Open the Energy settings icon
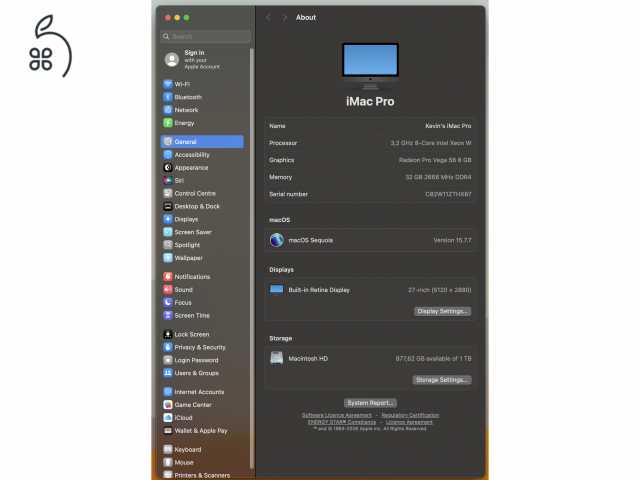The image size is (640, 480). click(168, 123)
